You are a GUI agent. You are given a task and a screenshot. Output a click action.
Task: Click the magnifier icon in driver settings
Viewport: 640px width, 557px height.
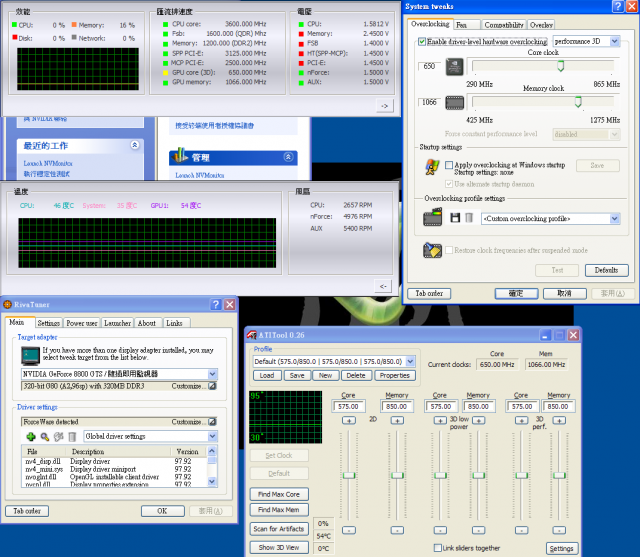(45, 437)
